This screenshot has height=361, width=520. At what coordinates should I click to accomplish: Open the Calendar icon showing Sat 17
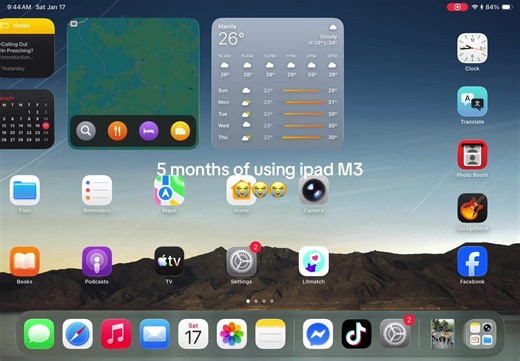point(193,334)
